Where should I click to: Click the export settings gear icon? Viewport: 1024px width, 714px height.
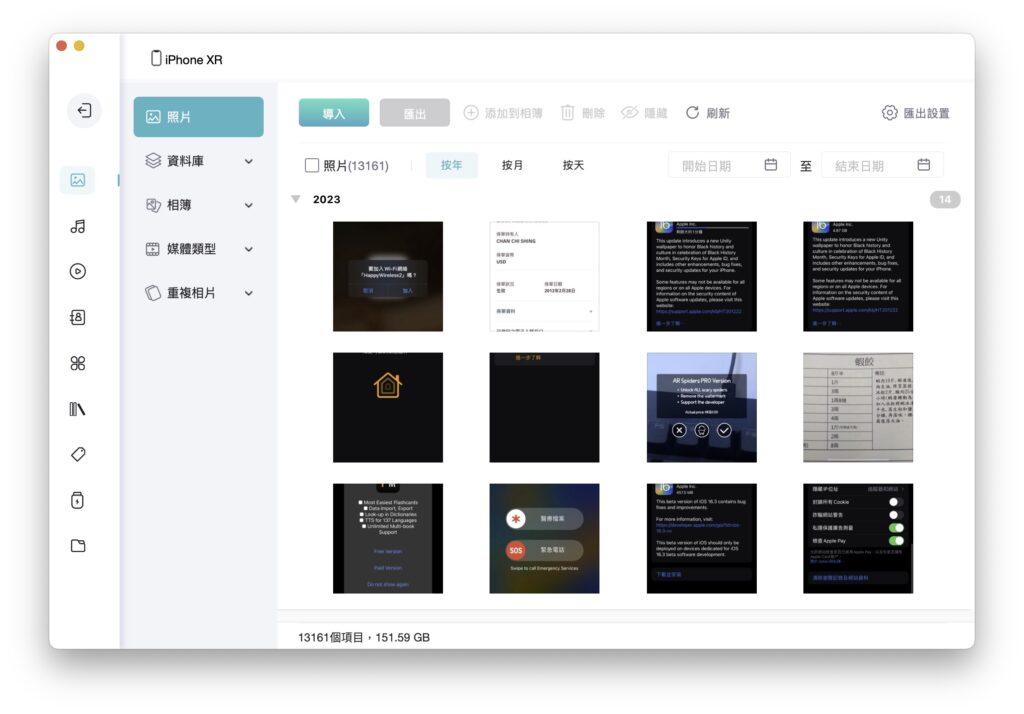point(889,112)
